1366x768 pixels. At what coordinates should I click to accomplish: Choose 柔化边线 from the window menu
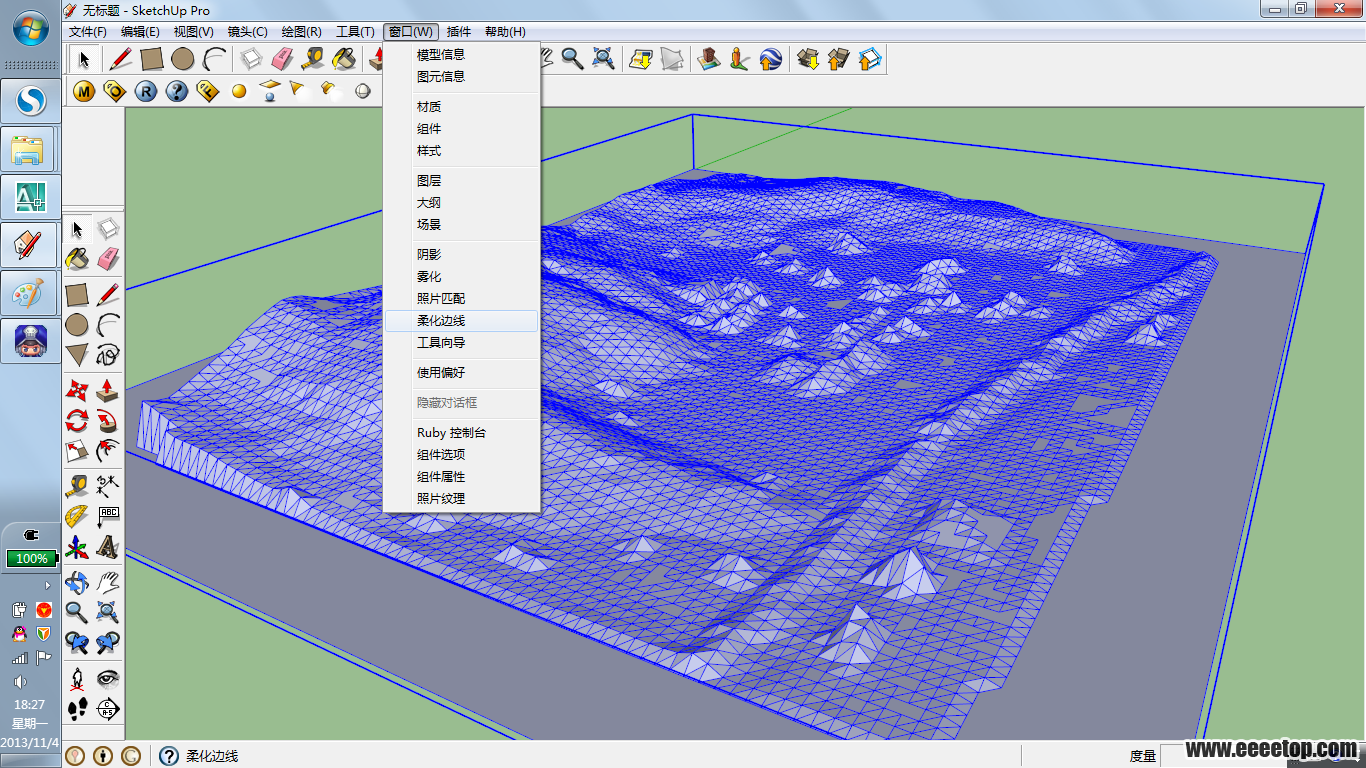click(462, 321)
